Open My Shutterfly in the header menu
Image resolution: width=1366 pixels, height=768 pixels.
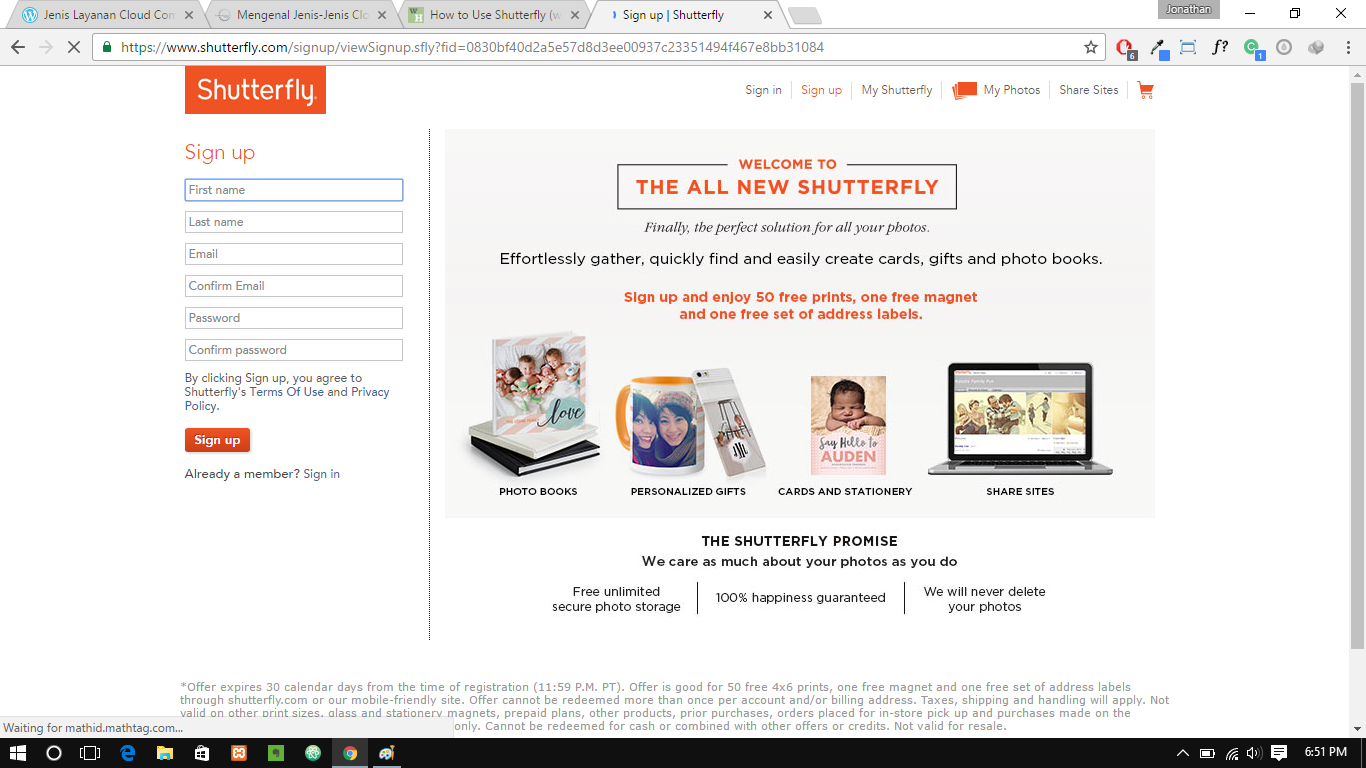pyautogui.click(x=897, y=90)
